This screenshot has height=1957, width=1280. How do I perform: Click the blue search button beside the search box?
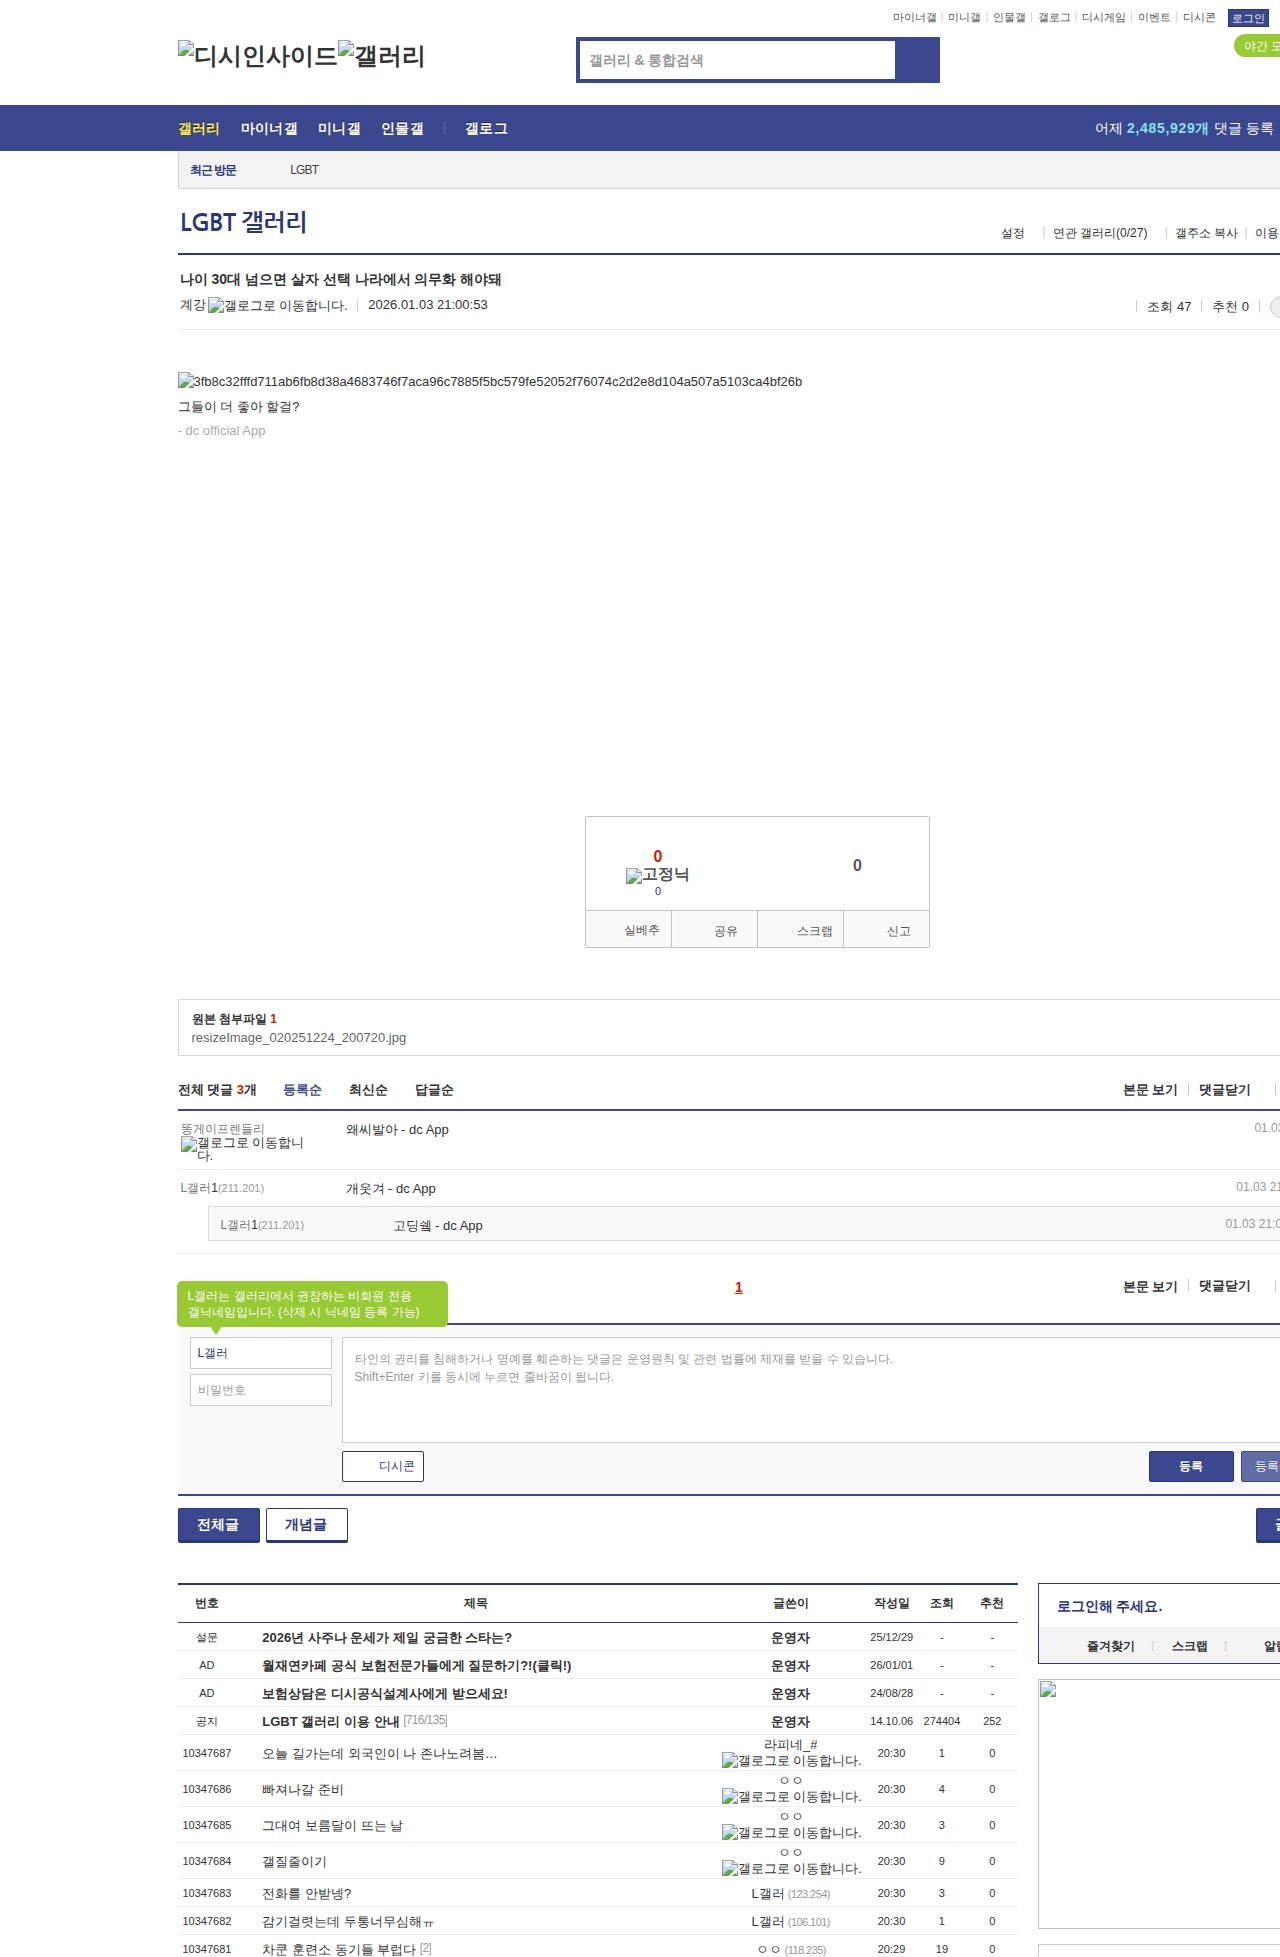(x=917, y=60)
